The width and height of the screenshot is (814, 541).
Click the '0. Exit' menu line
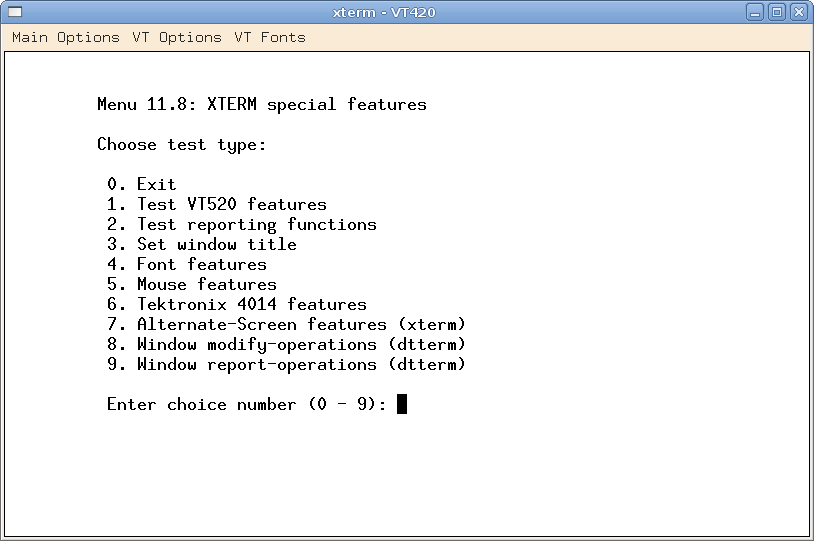[x=141, y=184]
